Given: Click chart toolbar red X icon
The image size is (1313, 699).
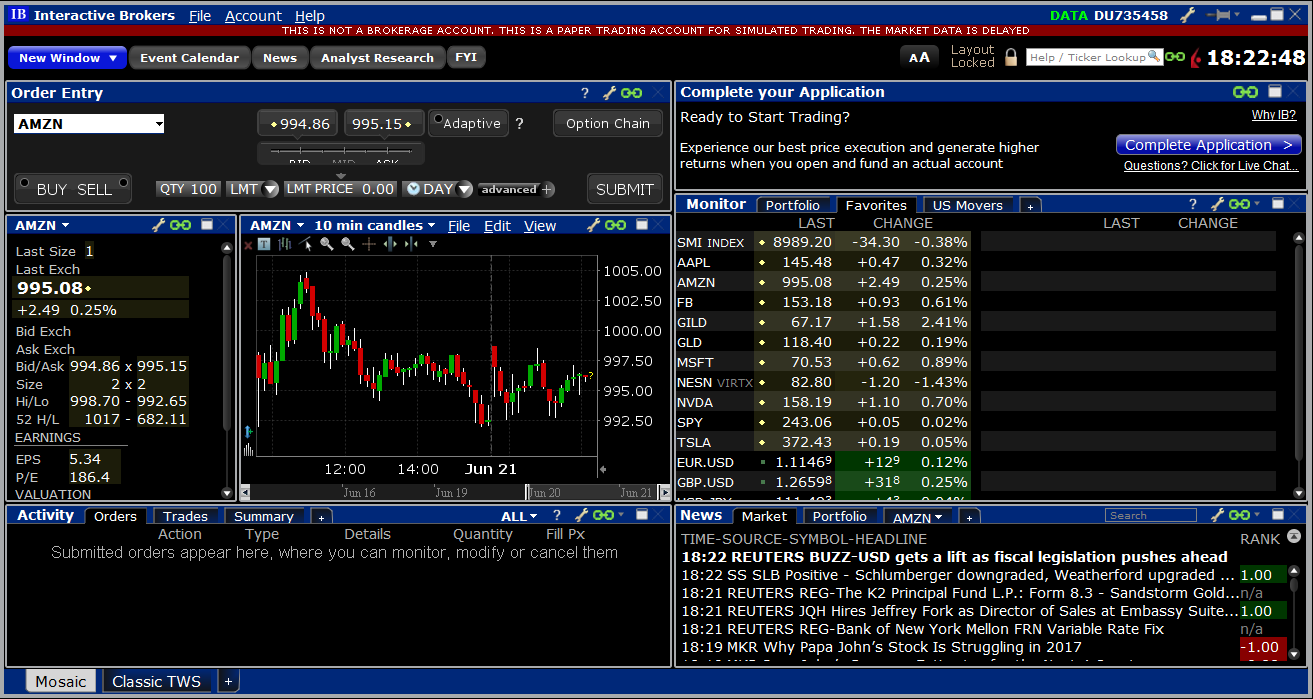Looking at the screenshot, I should tap(249, 244).
